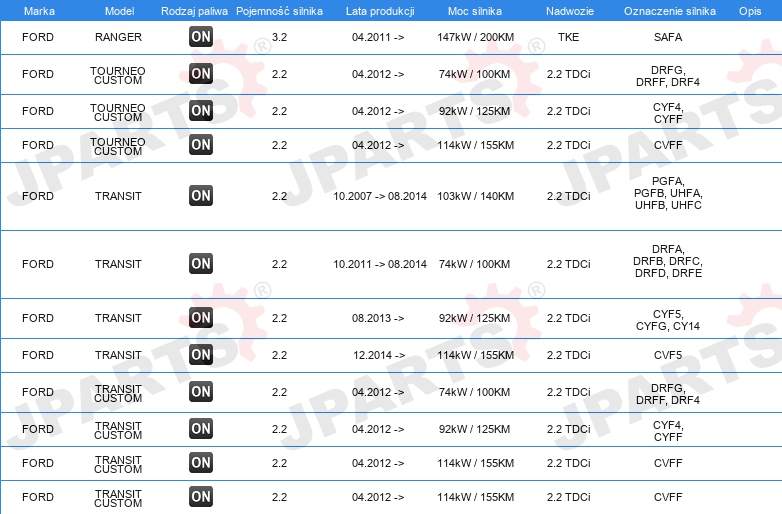
Task: Click the Moc silnika column header
Action: 475,11
